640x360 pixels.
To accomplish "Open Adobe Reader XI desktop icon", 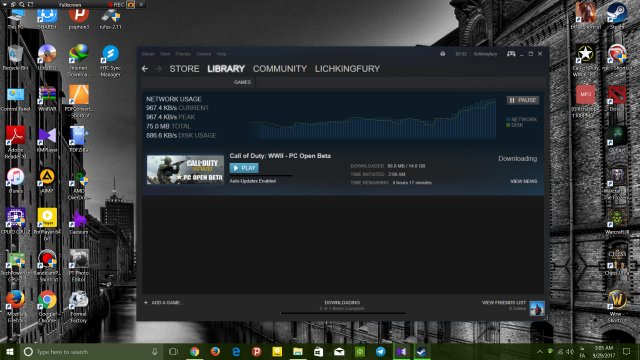I will pyautogui.click(x=16, y=142).
